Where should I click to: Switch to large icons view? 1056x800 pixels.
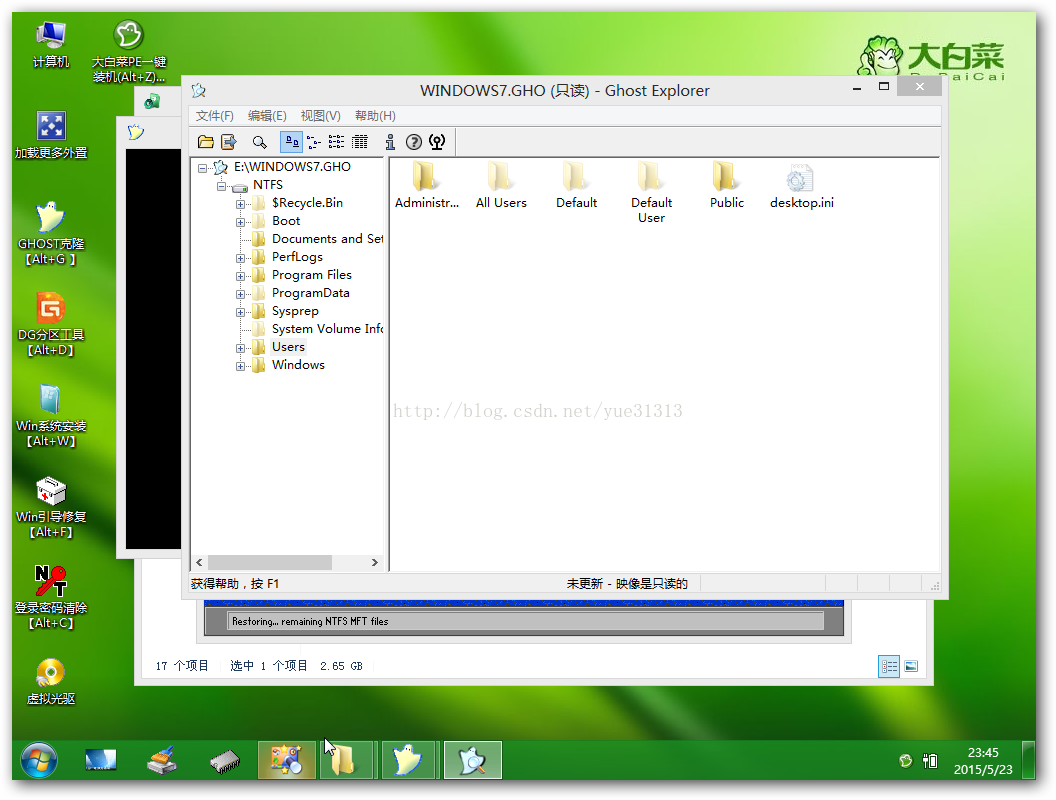[x=292, y=141]
